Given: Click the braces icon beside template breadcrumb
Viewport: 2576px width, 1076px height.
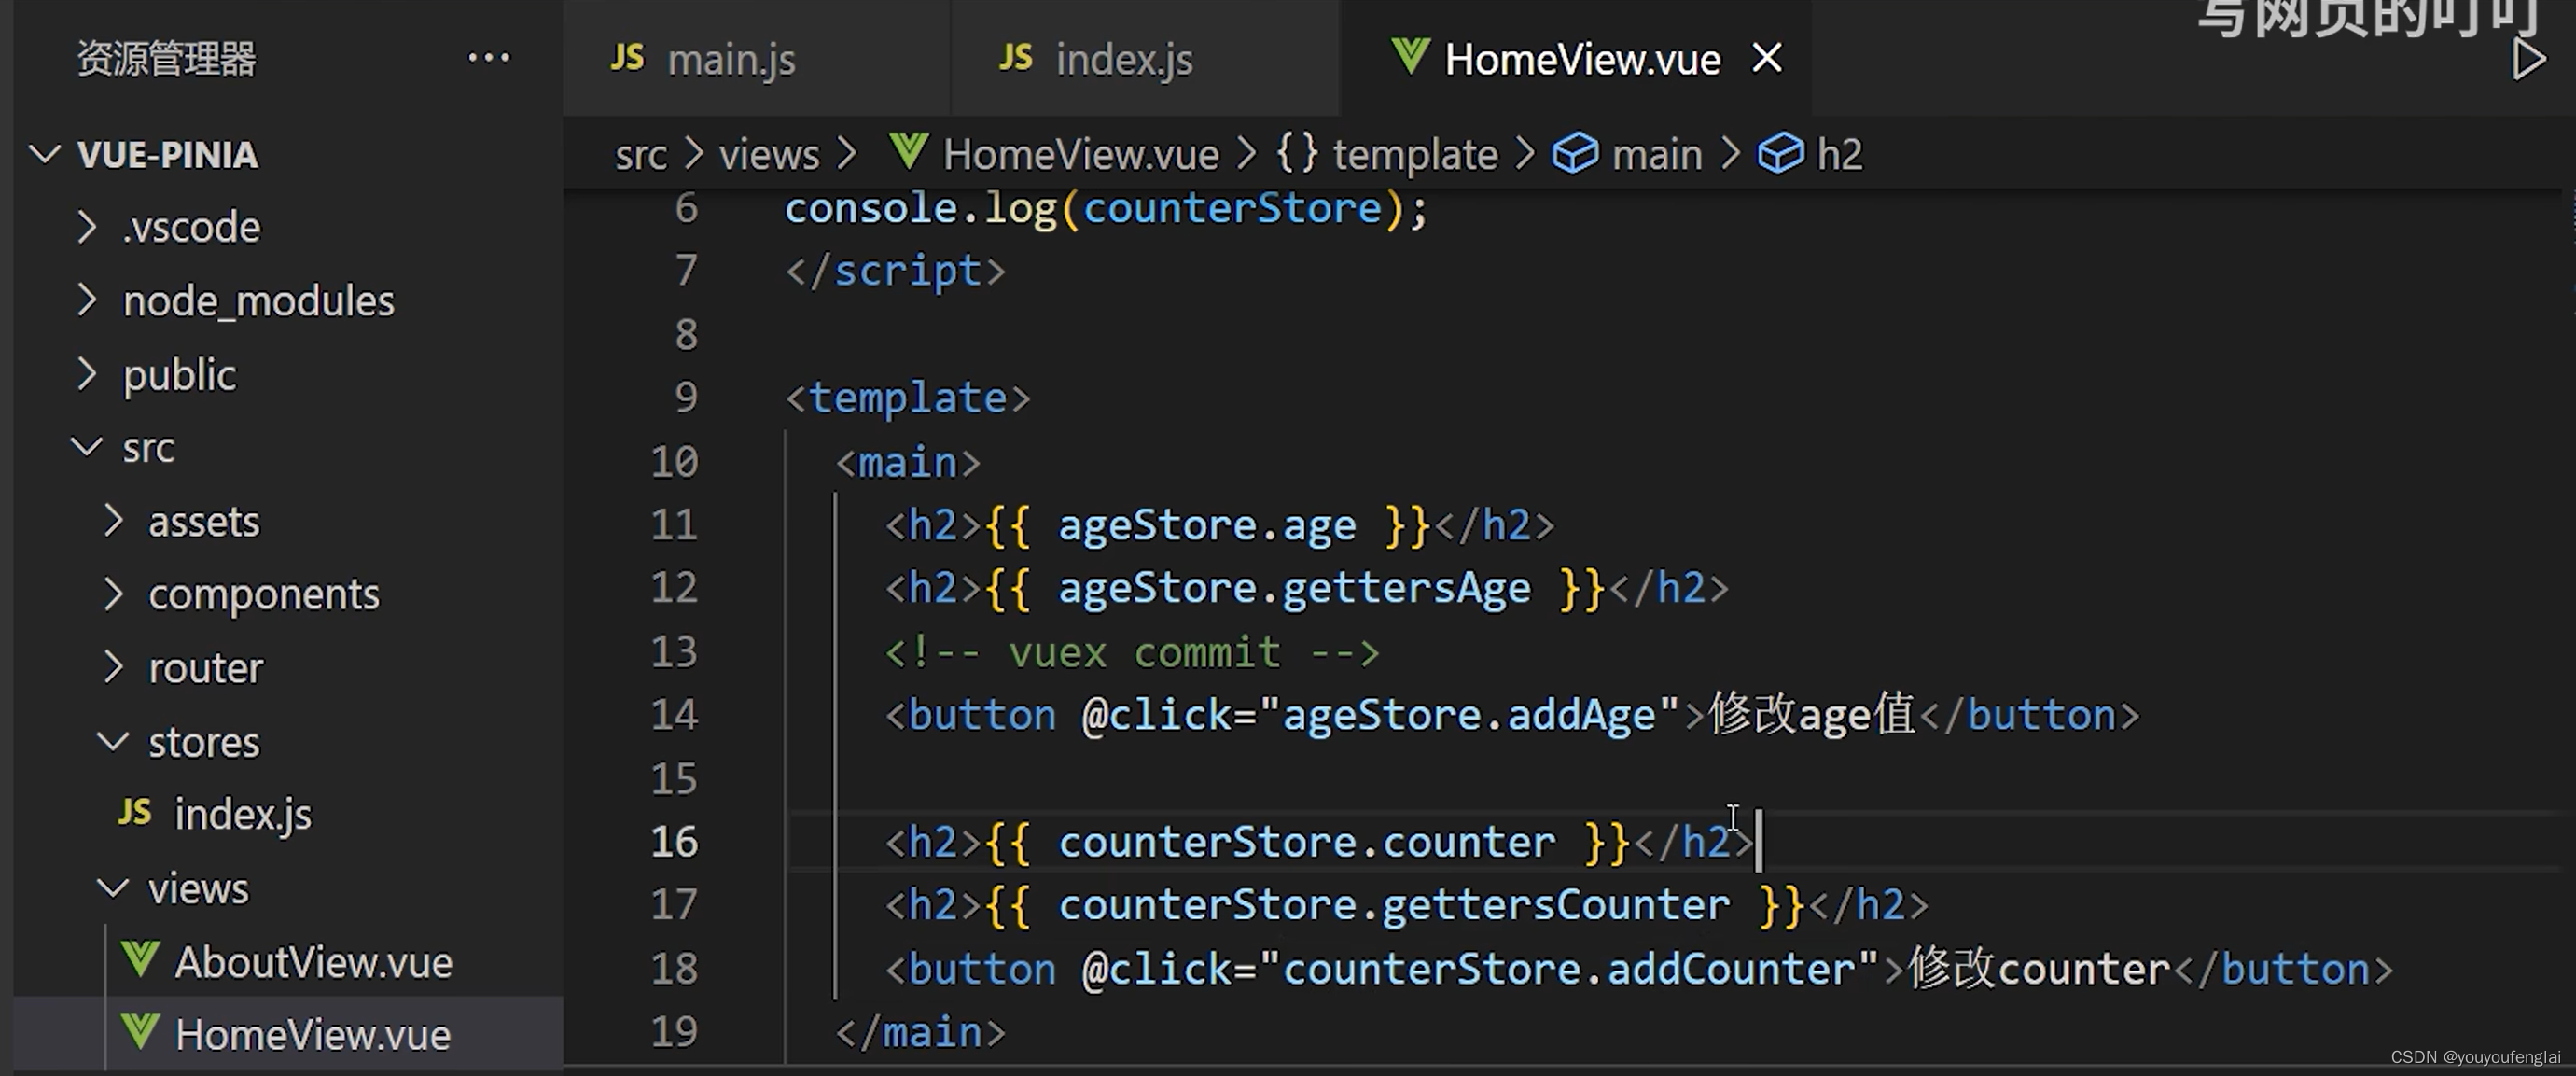Looking at the screenshot, I should point(1297,153).
